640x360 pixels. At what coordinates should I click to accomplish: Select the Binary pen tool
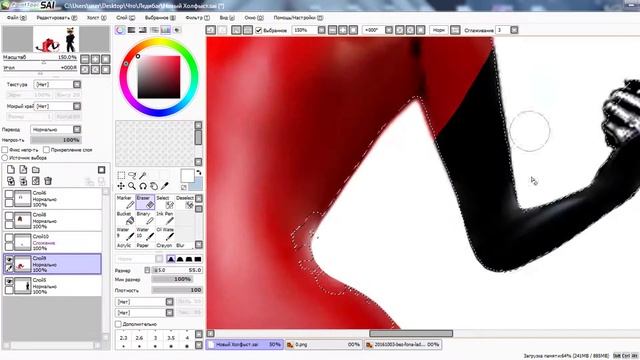(145, 218)
